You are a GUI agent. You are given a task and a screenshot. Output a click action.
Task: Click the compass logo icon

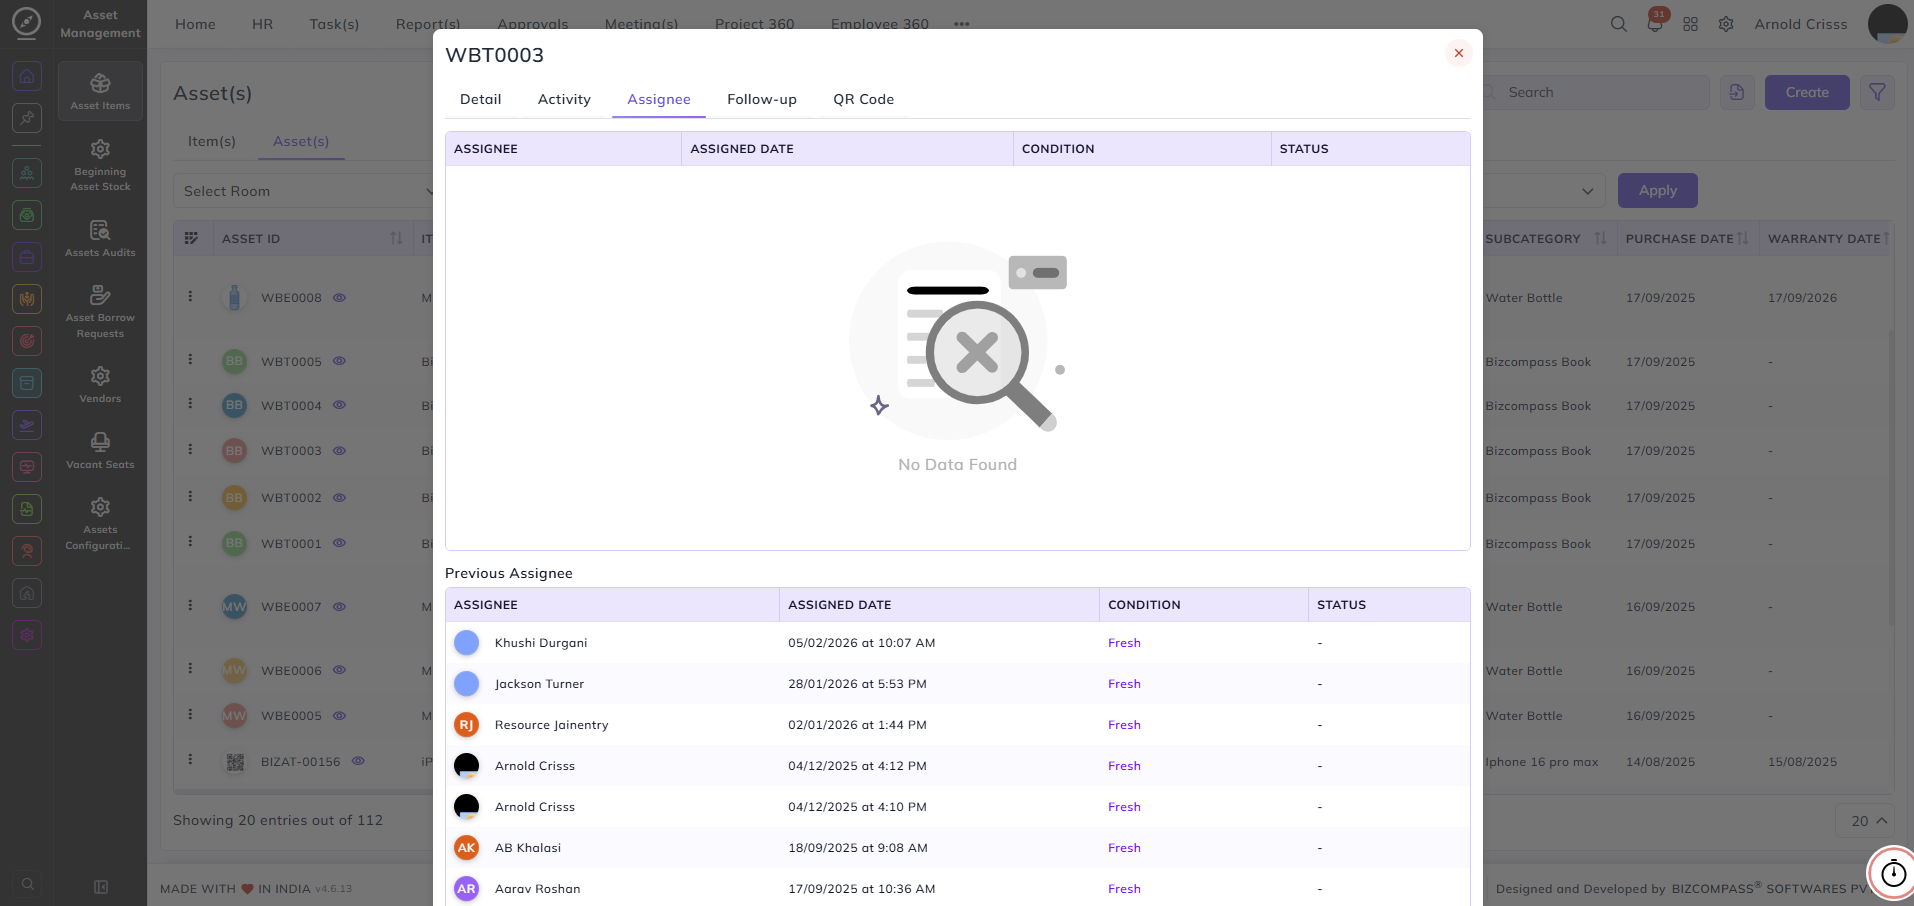[x=26, y=23]
